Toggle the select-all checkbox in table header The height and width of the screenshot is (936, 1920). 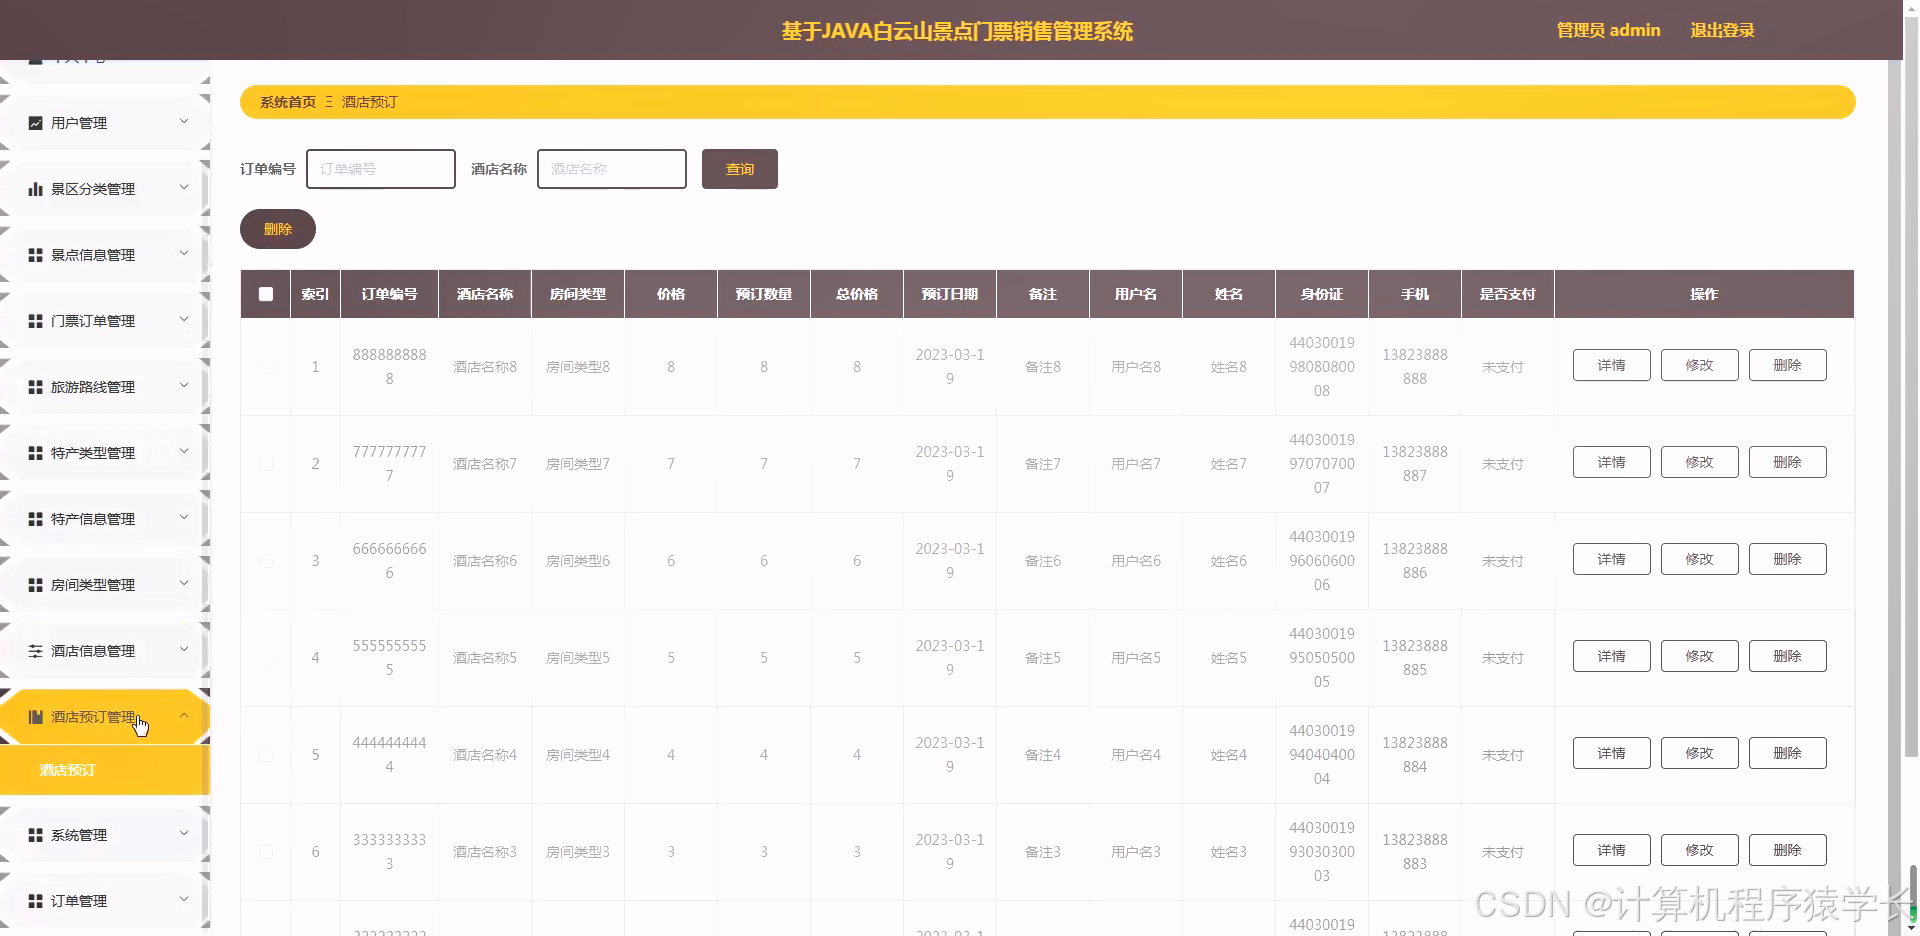coord(266,294)
